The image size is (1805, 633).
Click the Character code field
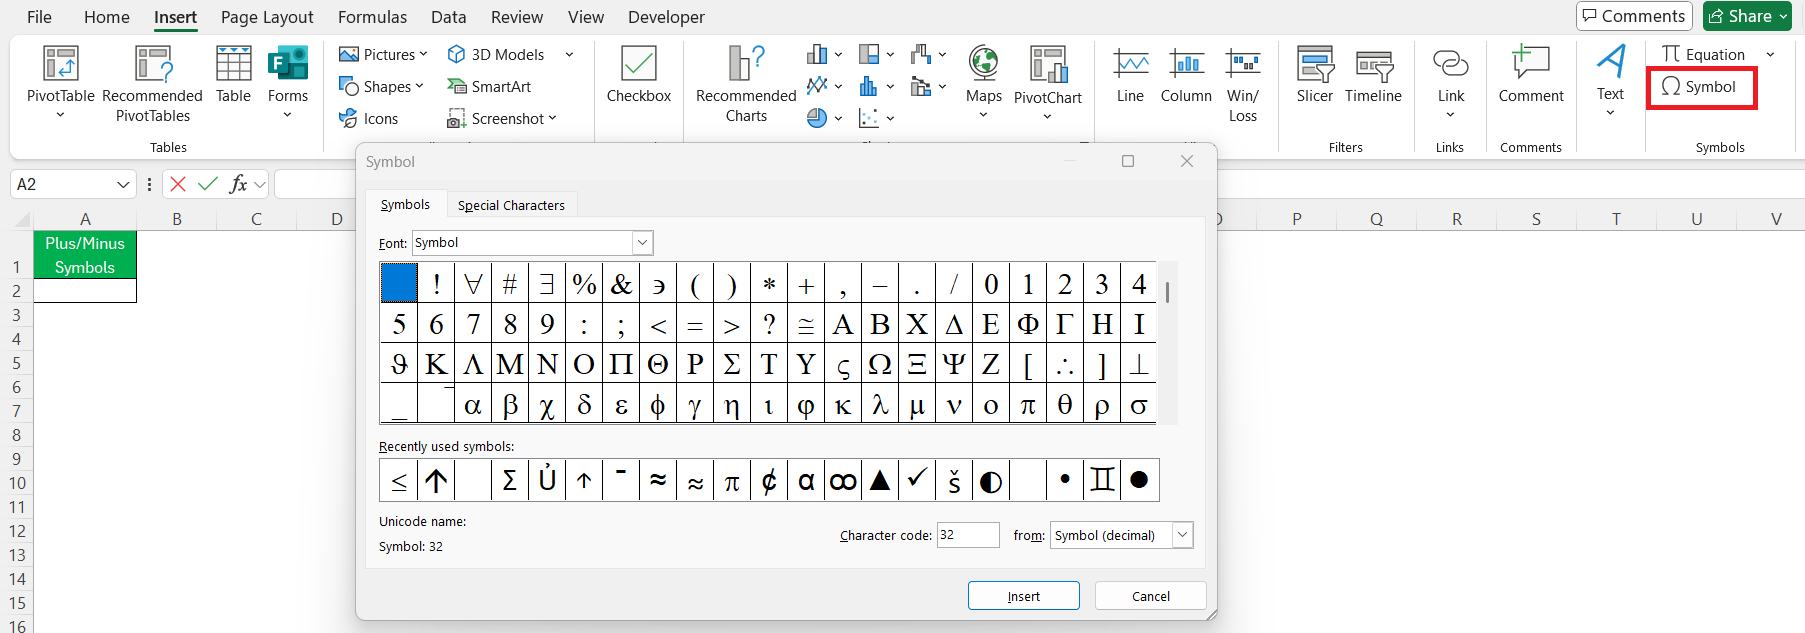(x=968, y=535)
